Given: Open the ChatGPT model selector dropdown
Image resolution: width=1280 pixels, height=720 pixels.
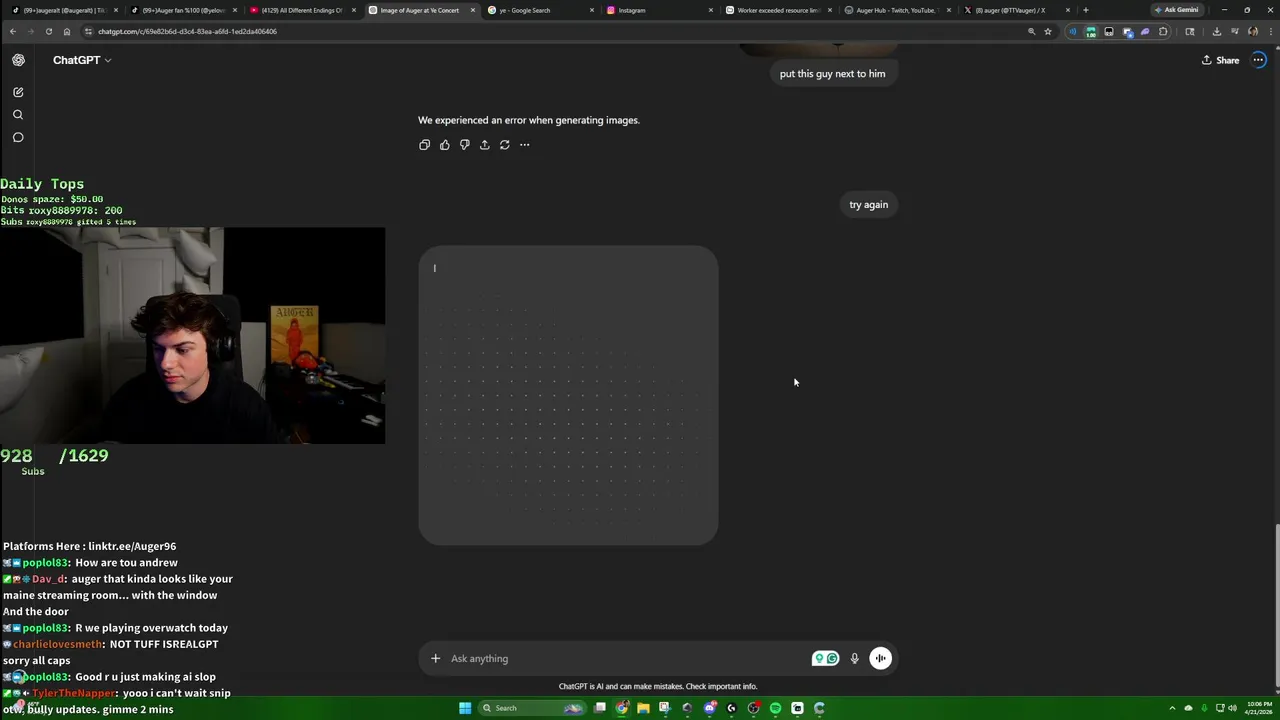Looking at the screenshot, I should [x=82, y=60].
